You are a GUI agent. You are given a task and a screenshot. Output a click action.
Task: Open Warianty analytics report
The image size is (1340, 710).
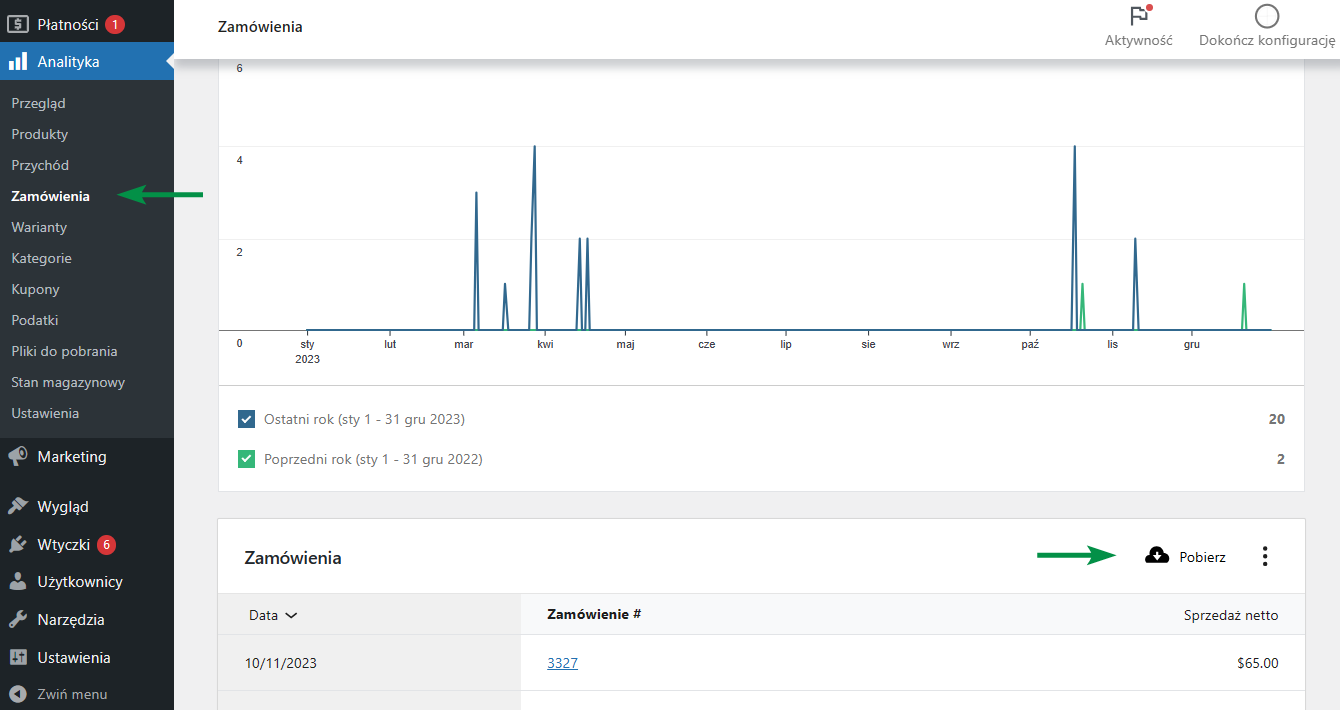coord(39,227)
